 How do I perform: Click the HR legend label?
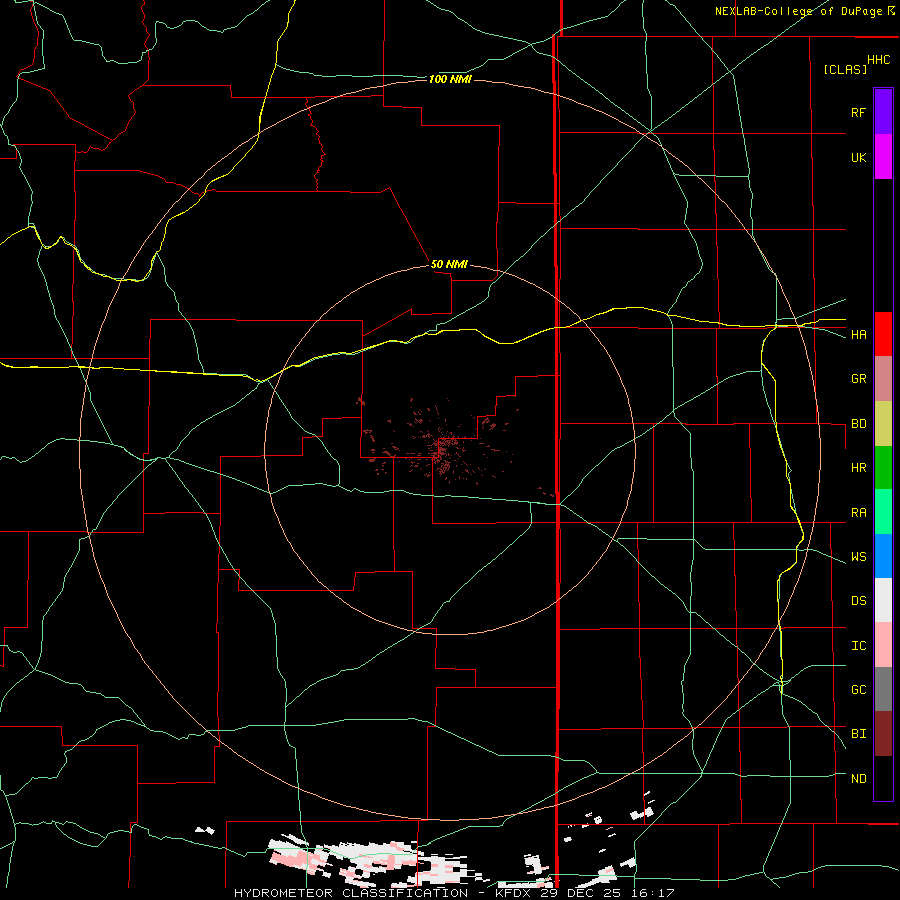pyautogui.click(x=858, y=468)
